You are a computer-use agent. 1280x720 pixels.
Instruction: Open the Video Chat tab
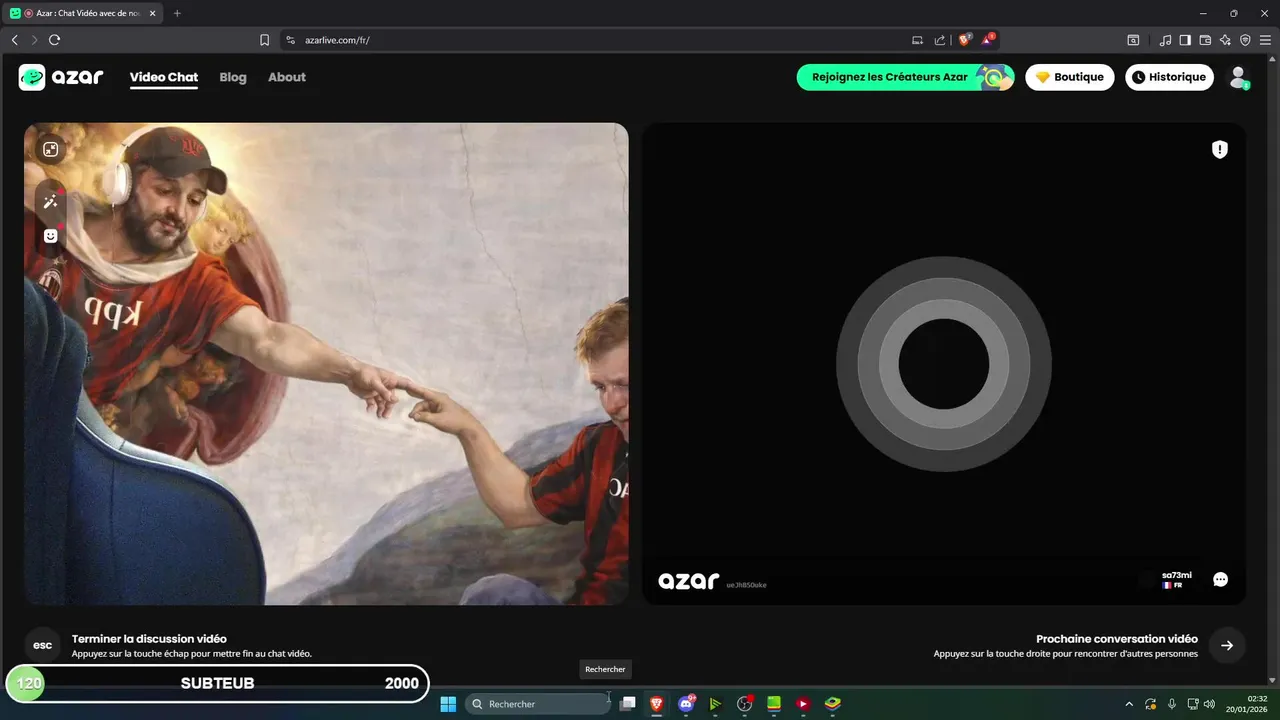[164, 77]
